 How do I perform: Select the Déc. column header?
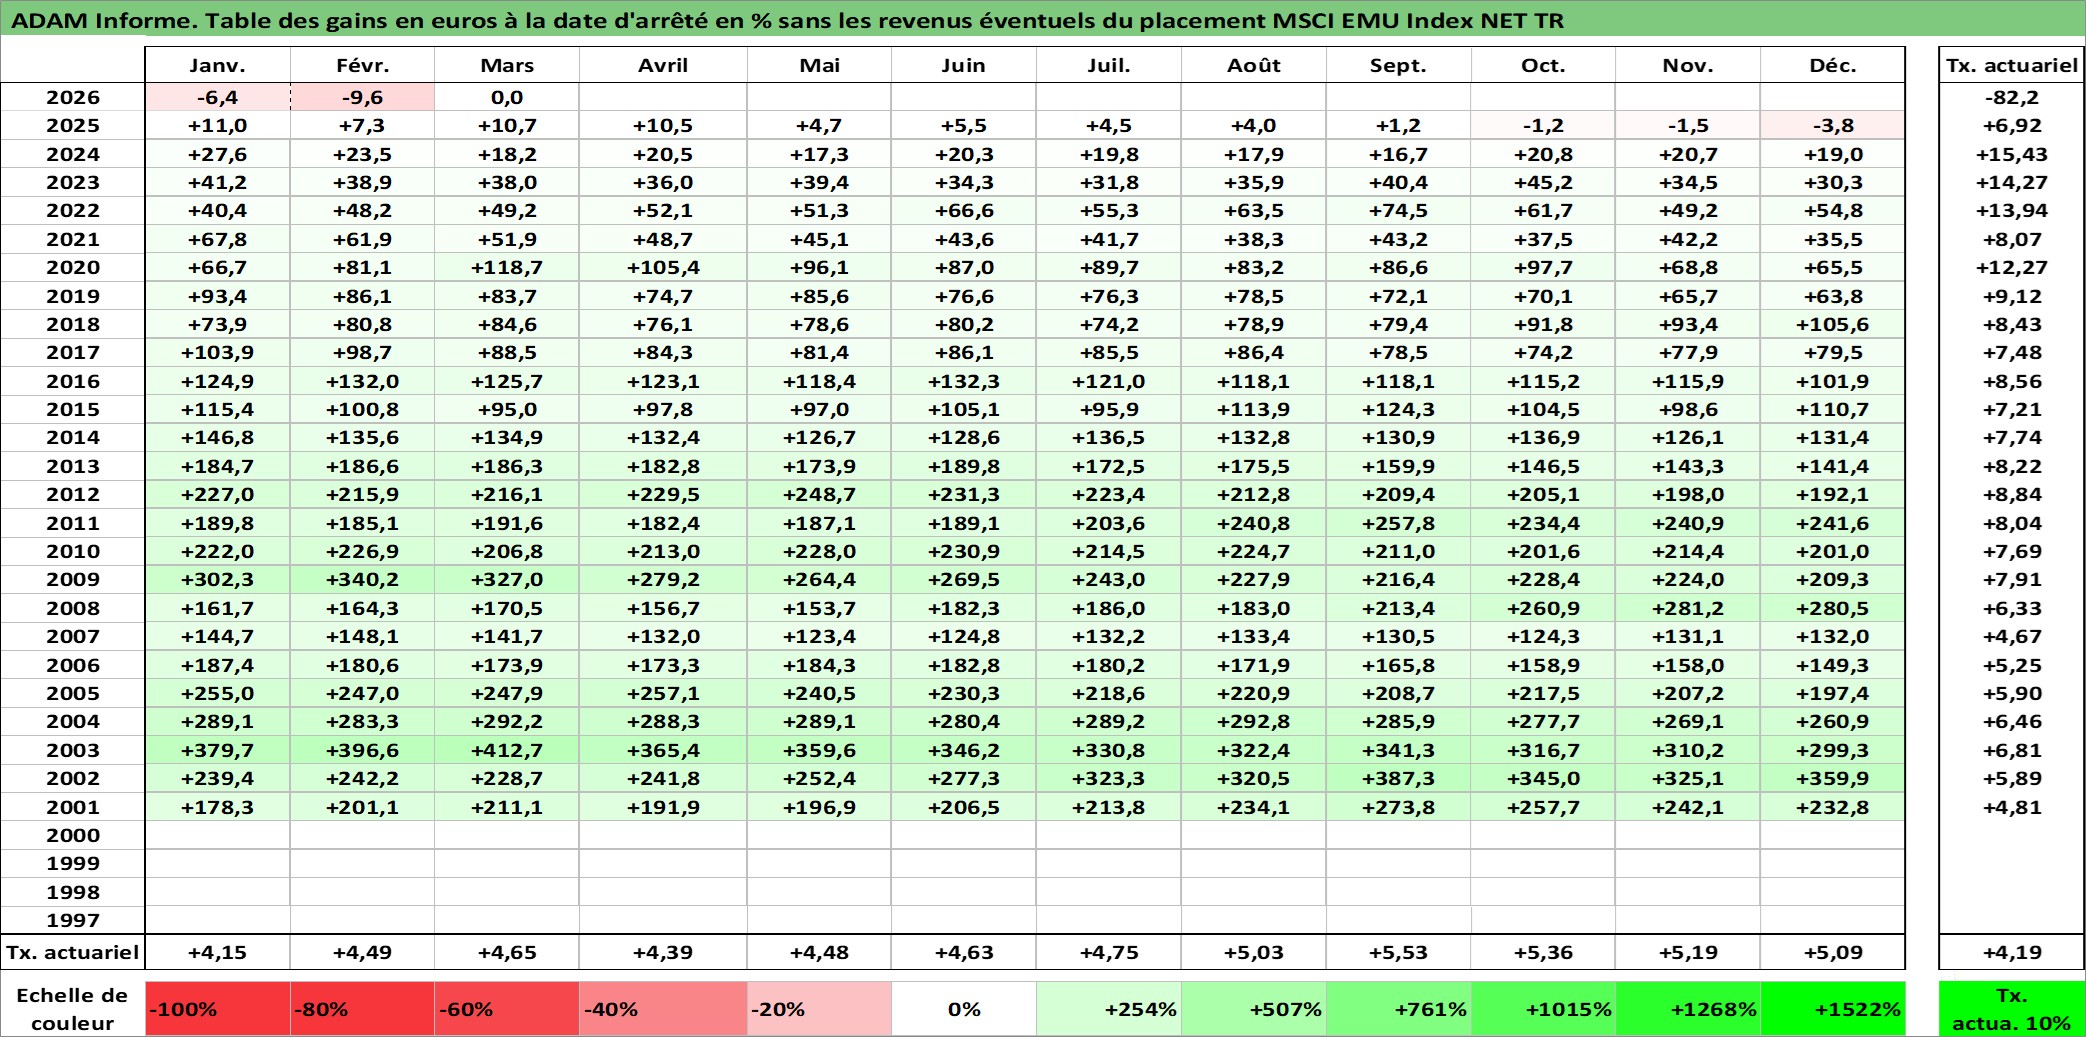coord(1833,65)
